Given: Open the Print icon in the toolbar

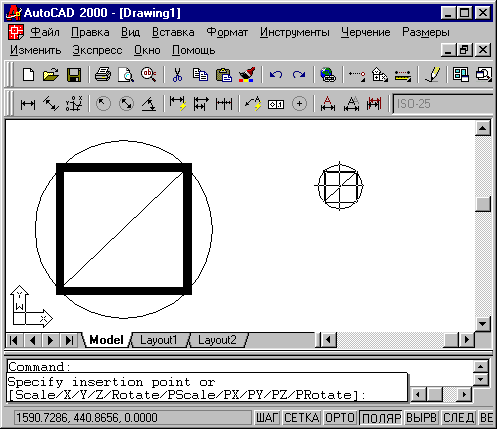Looking at the screenshot, I should point(103,75).
